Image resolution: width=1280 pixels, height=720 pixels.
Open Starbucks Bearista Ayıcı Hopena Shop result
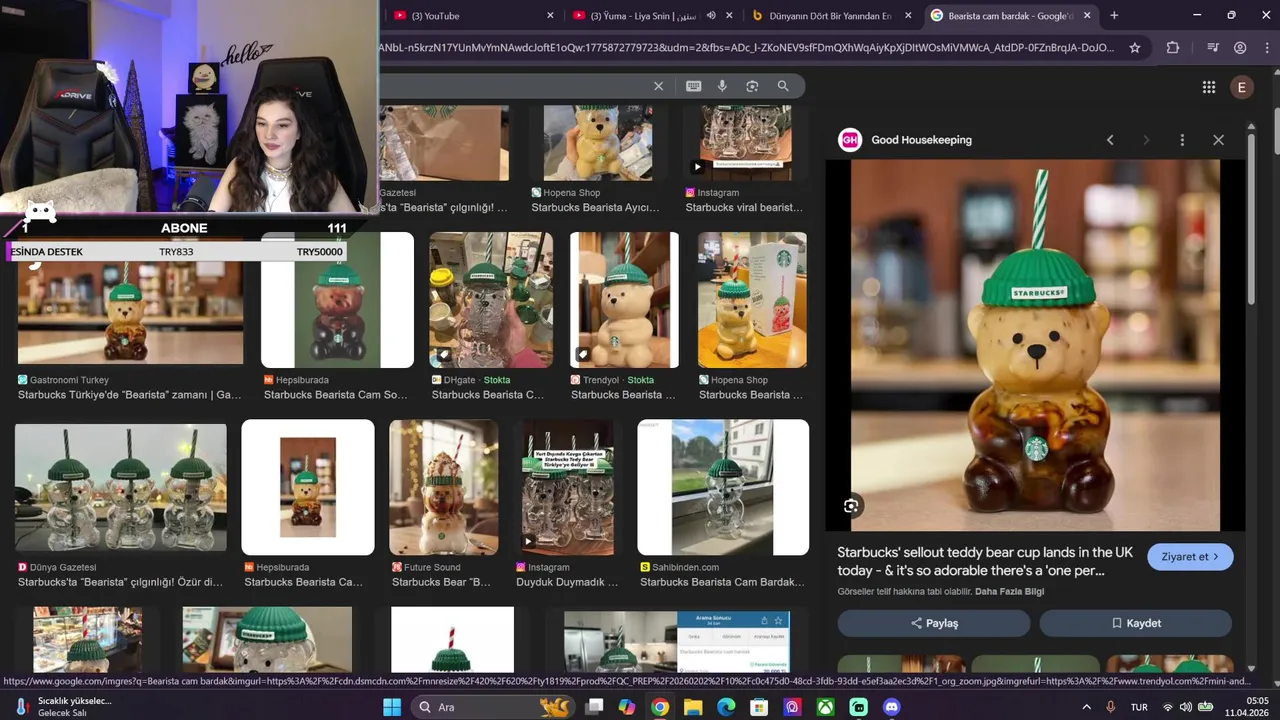595,208
